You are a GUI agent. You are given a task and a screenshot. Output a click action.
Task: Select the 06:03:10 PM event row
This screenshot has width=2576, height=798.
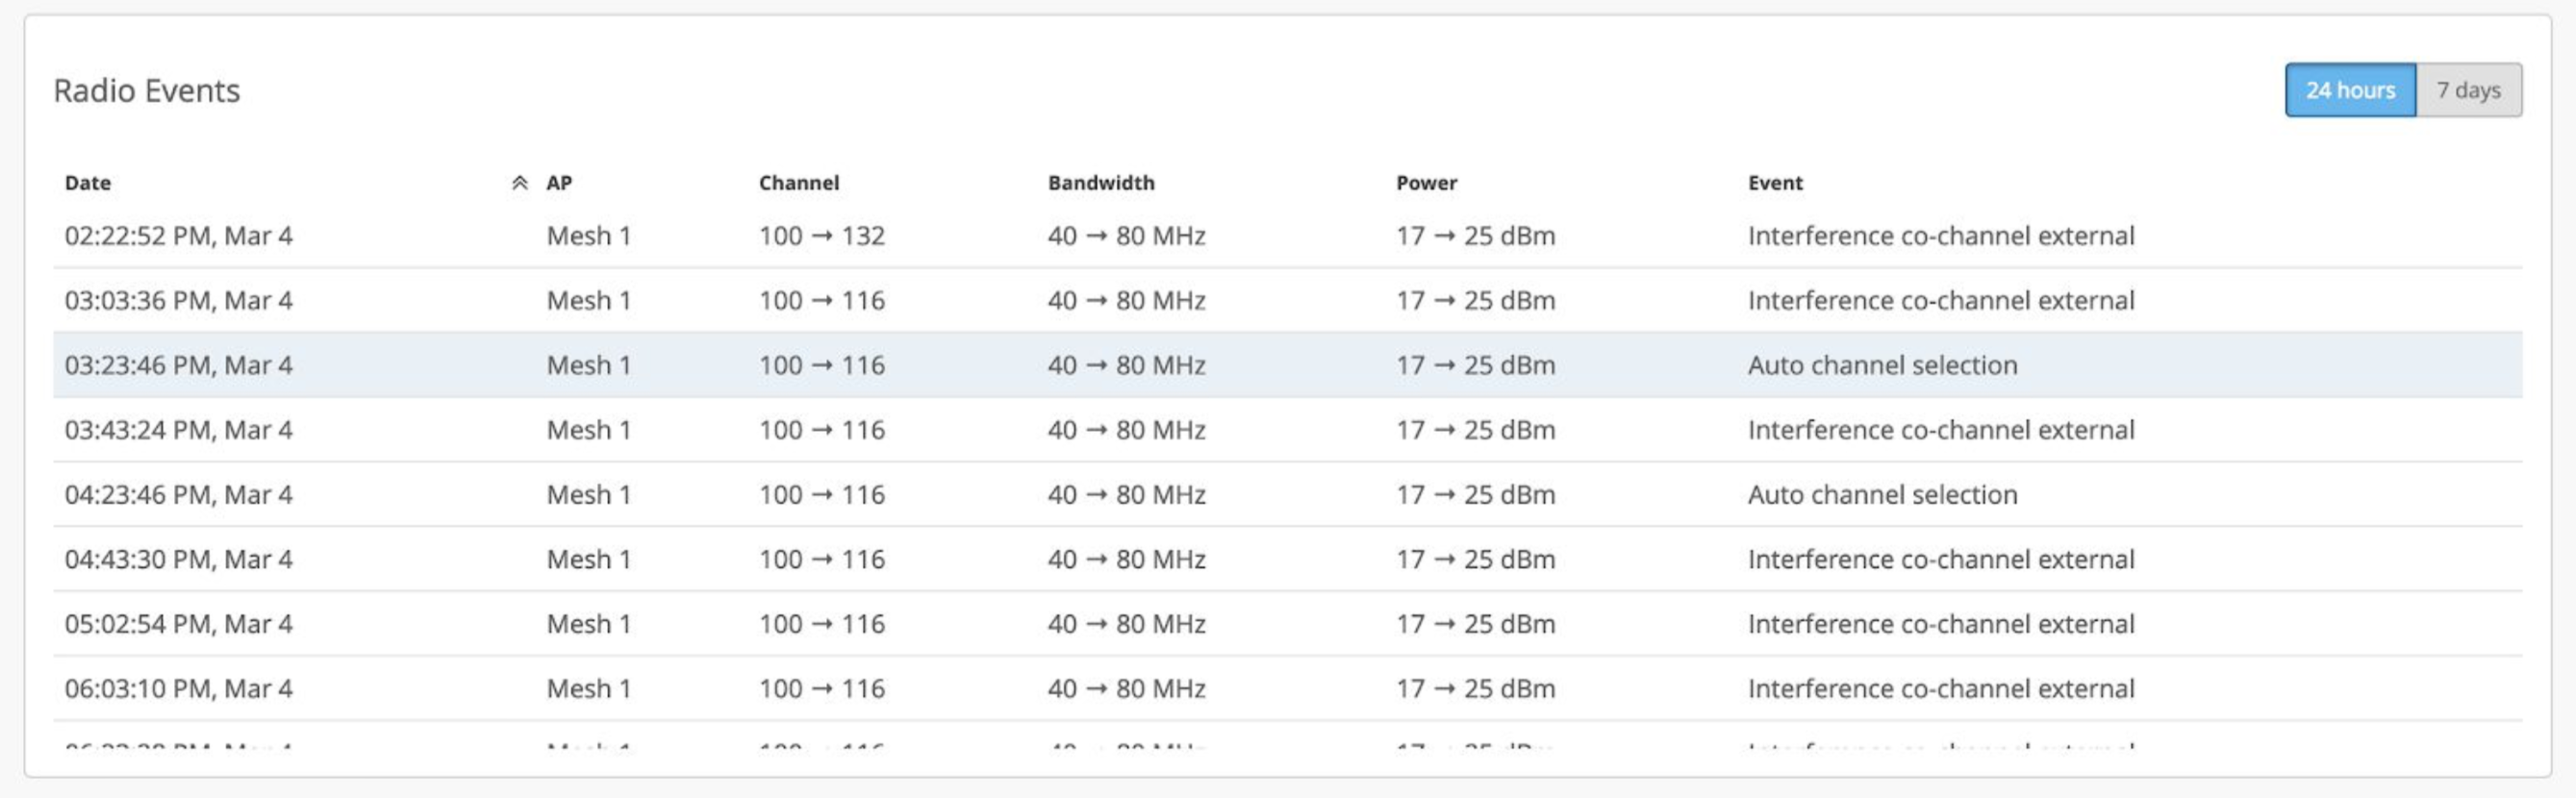pyautogui.click(x=178, y=689)
